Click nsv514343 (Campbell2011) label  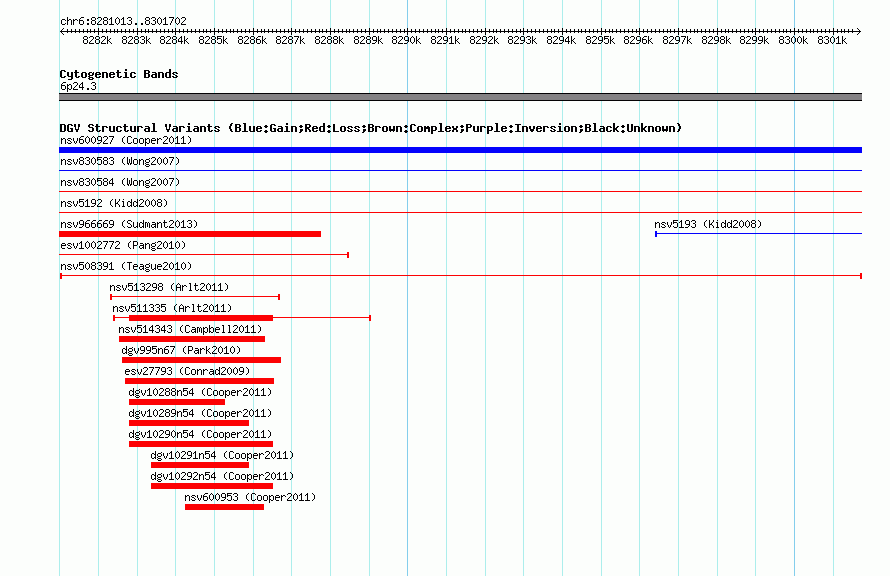(x=190, y=329)
